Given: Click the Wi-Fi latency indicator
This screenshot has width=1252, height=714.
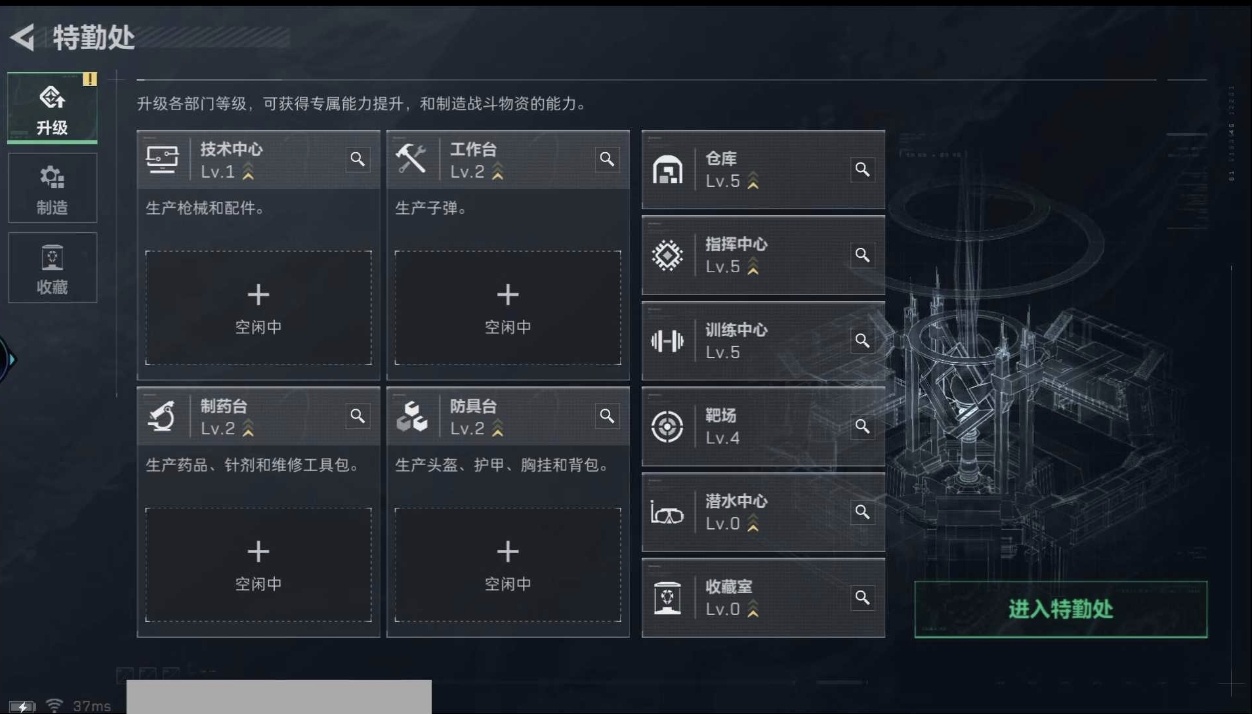Looking at the screenshot, I should [79, 706].
